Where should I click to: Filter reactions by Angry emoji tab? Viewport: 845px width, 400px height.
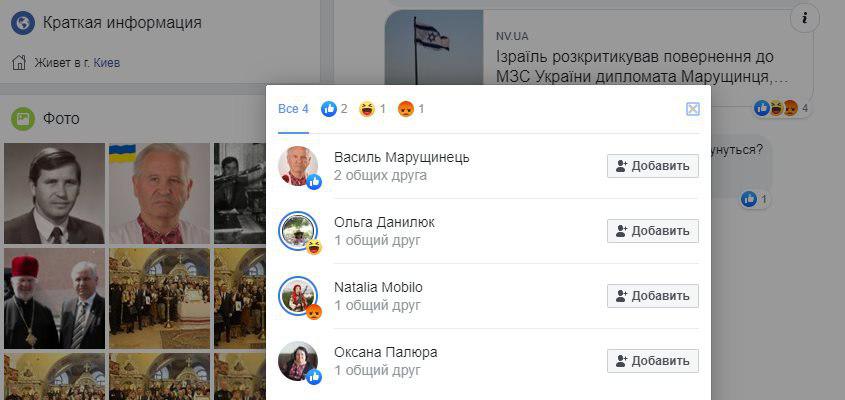pyautogui.click(x=411, y=109)
